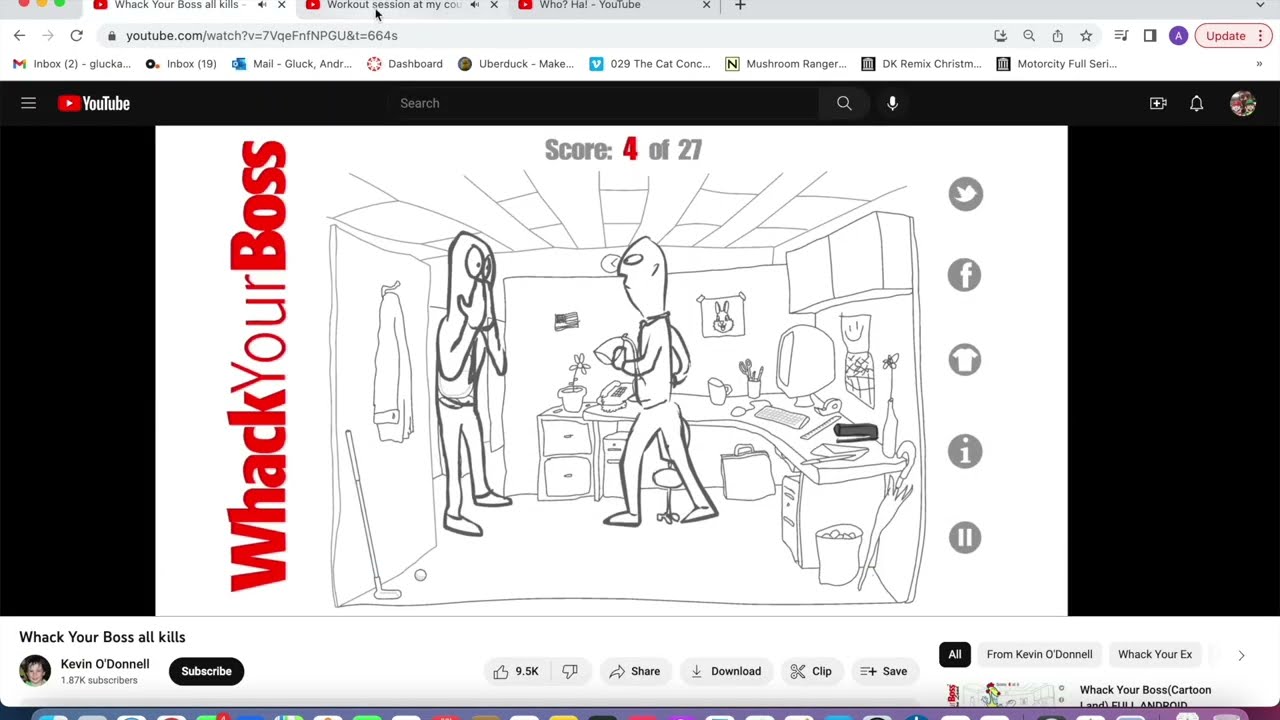
Task: Click the Facebook icon in video
Action: pos(965,275)
